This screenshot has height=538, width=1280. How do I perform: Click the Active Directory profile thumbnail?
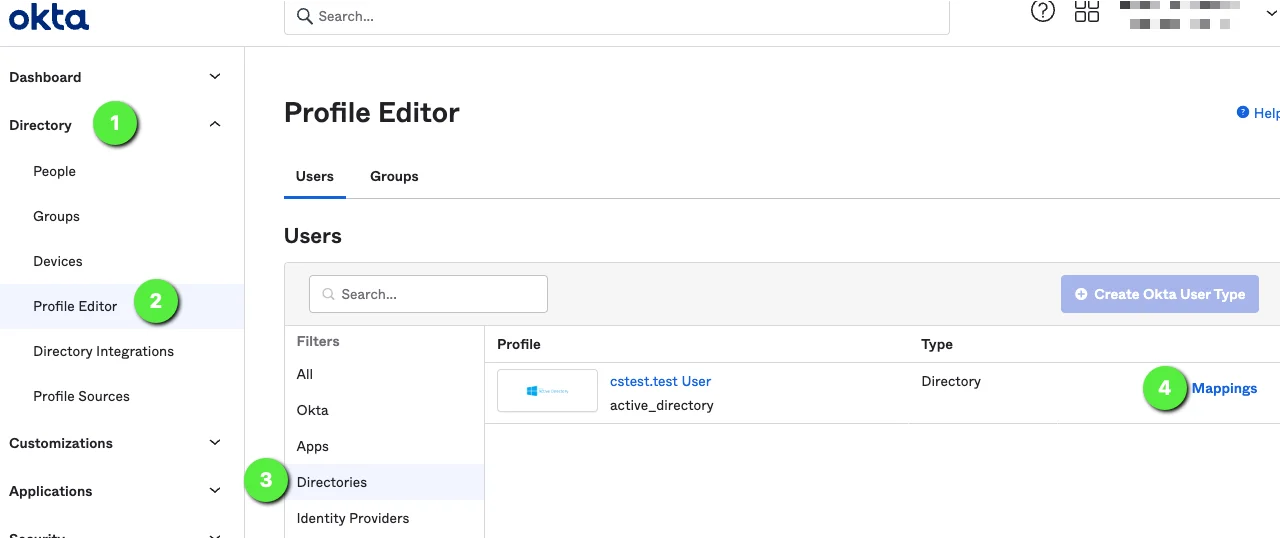(x=547, y=391)
